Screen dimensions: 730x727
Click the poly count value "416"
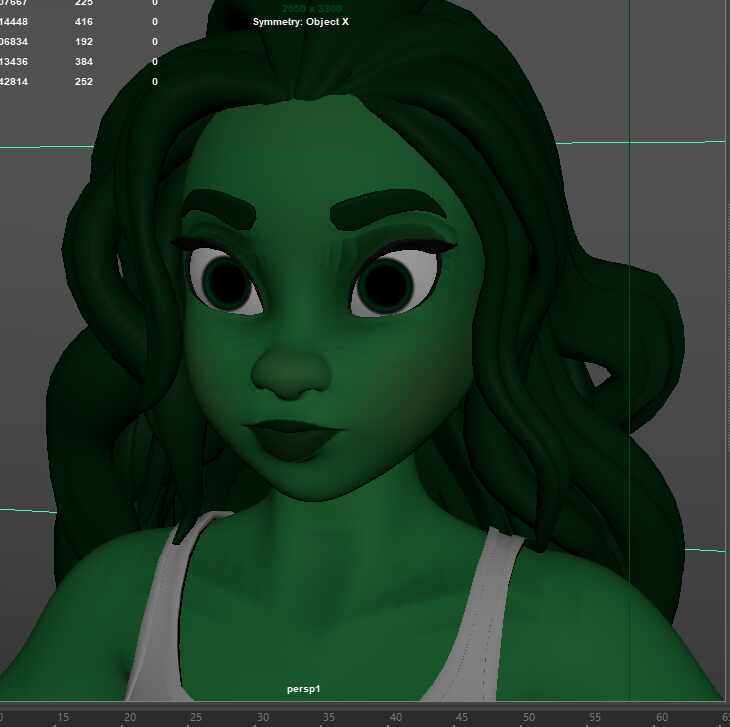point(83,21)
